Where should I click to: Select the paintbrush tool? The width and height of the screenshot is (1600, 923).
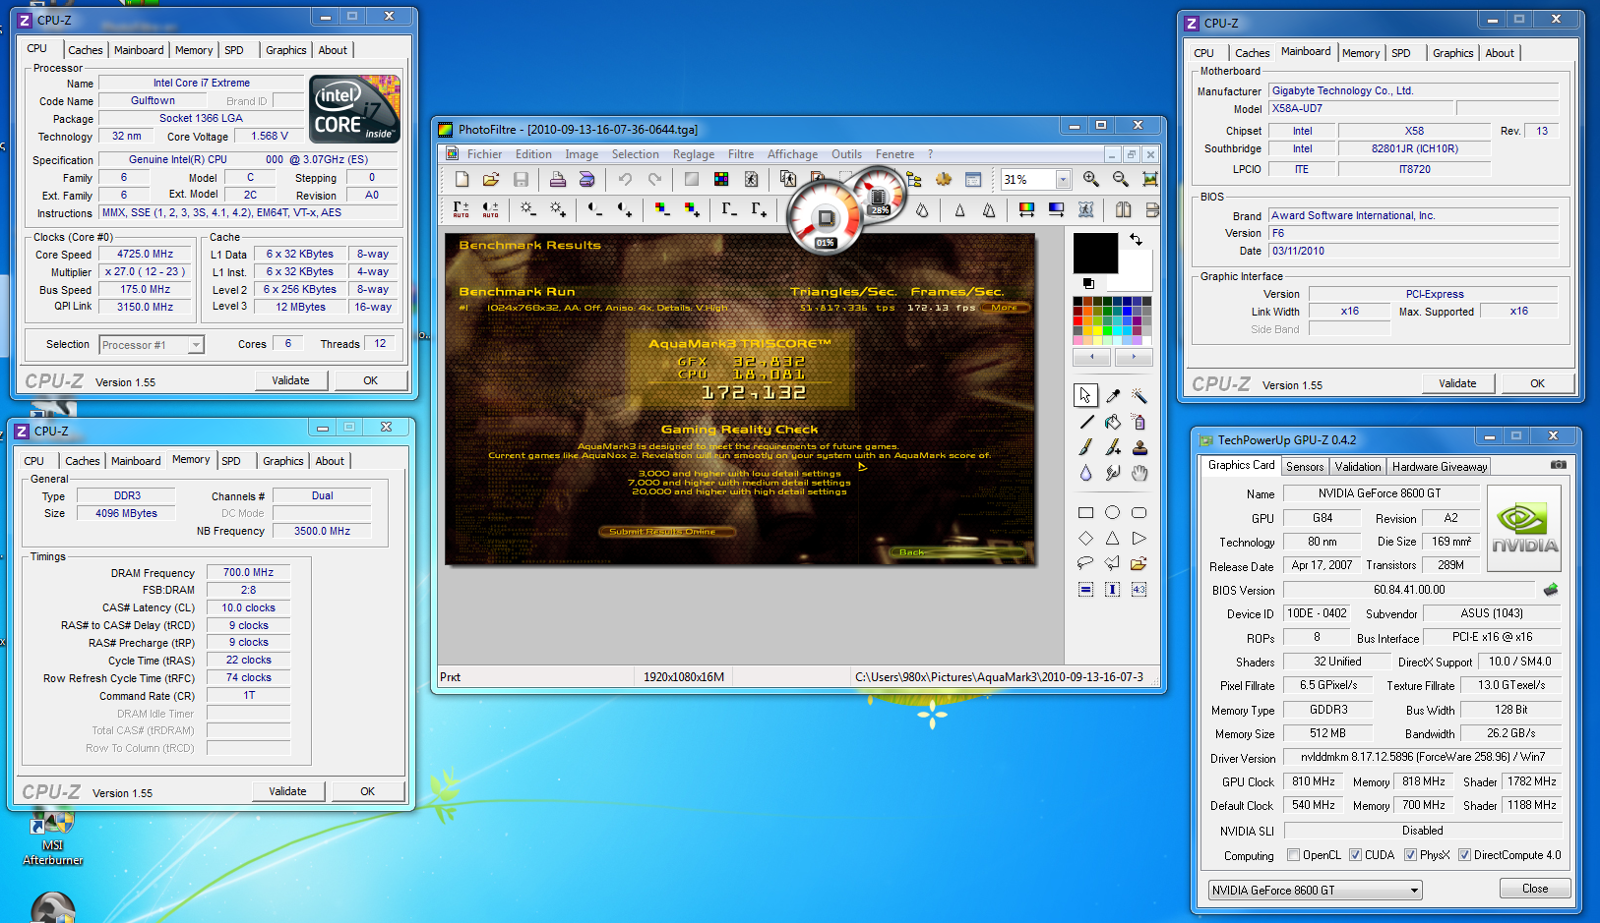click(1086, 448)
